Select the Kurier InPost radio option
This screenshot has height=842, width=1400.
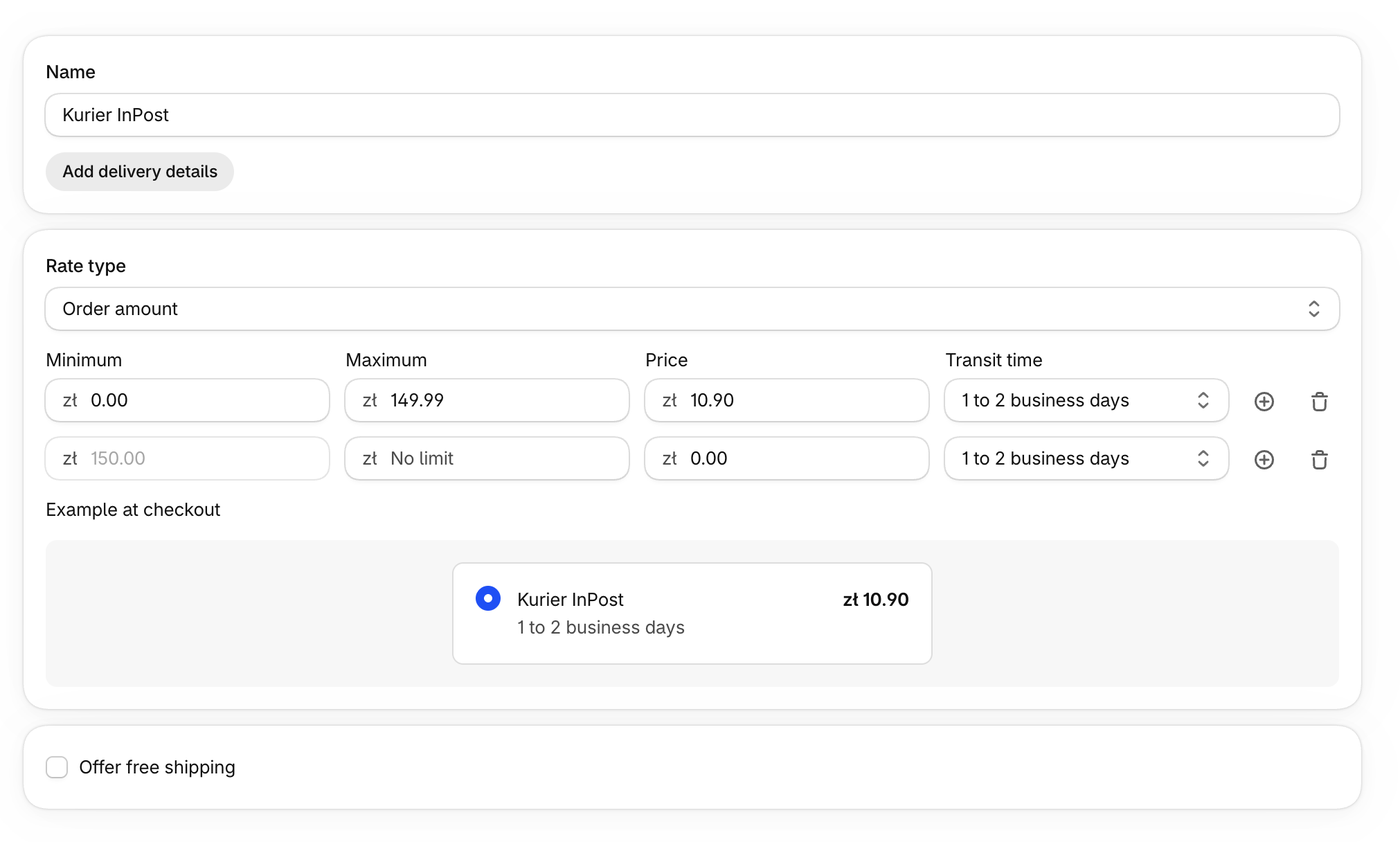coord(488,599)
